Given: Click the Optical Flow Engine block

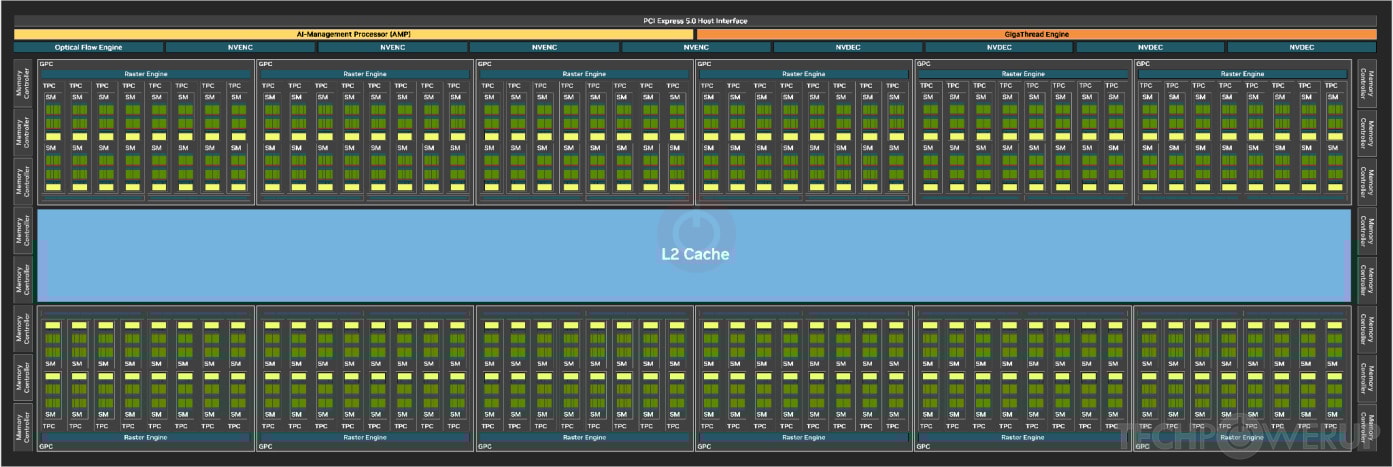Looking at the screenshot, I should [x=88, y=47].
